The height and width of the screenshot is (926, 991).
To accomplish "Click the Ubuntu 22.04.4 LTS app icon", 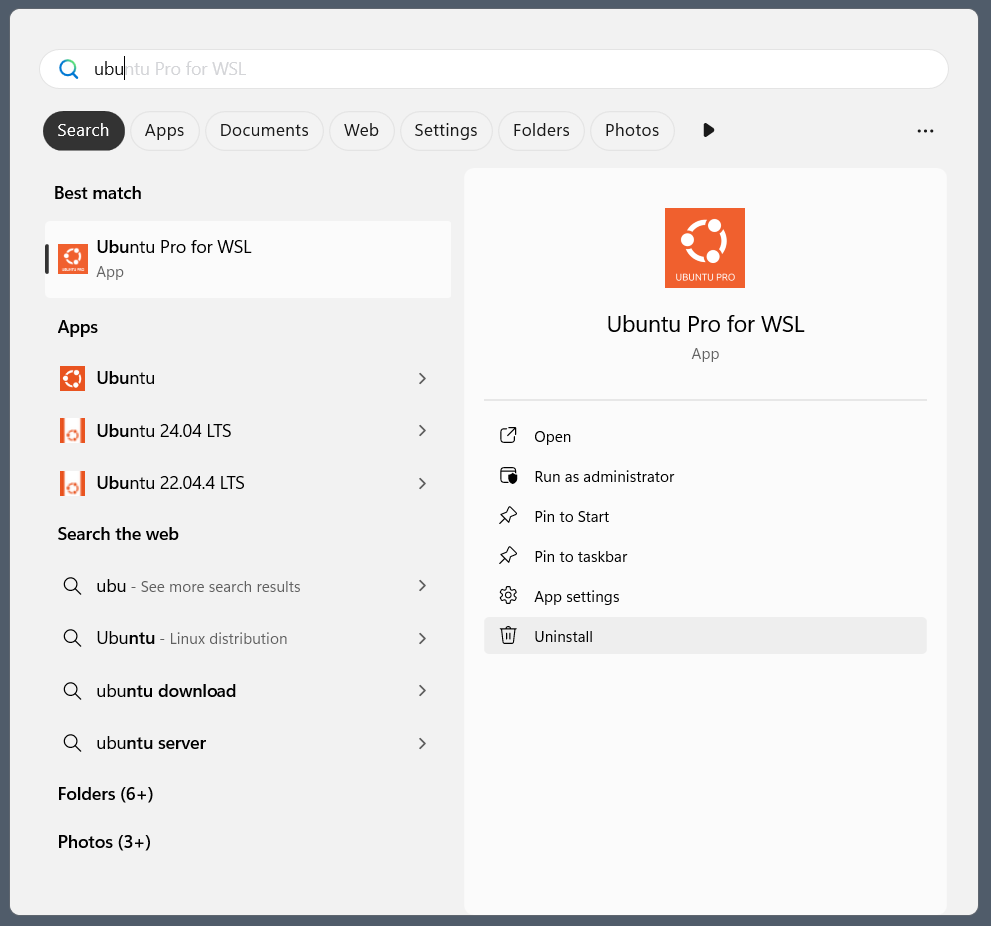I will (x=73, y=484).
